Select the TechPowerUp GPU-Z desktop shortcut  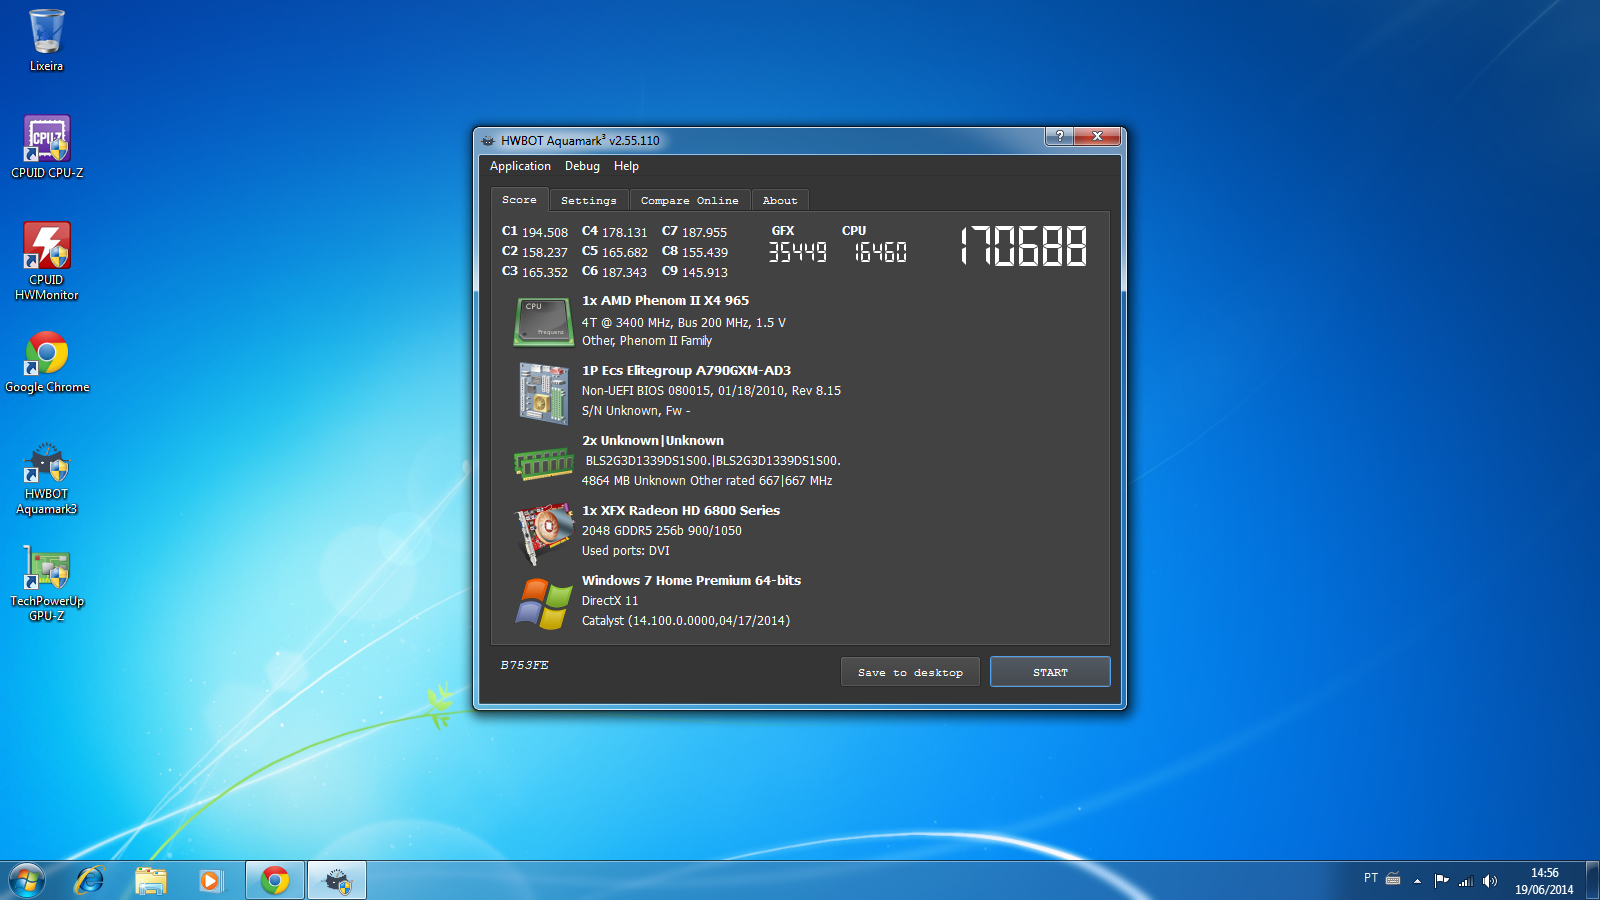(x=47, y=584)
